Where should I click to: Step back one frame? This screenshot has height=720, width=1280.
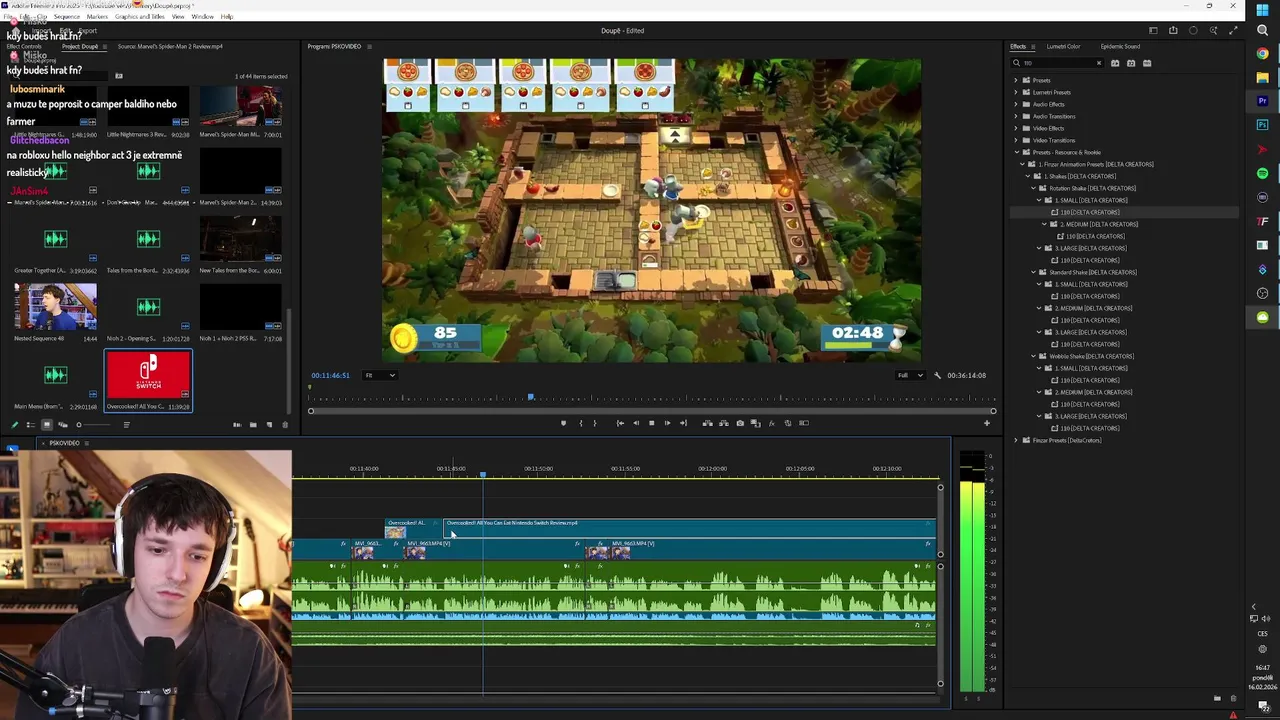tap(636, 423)
